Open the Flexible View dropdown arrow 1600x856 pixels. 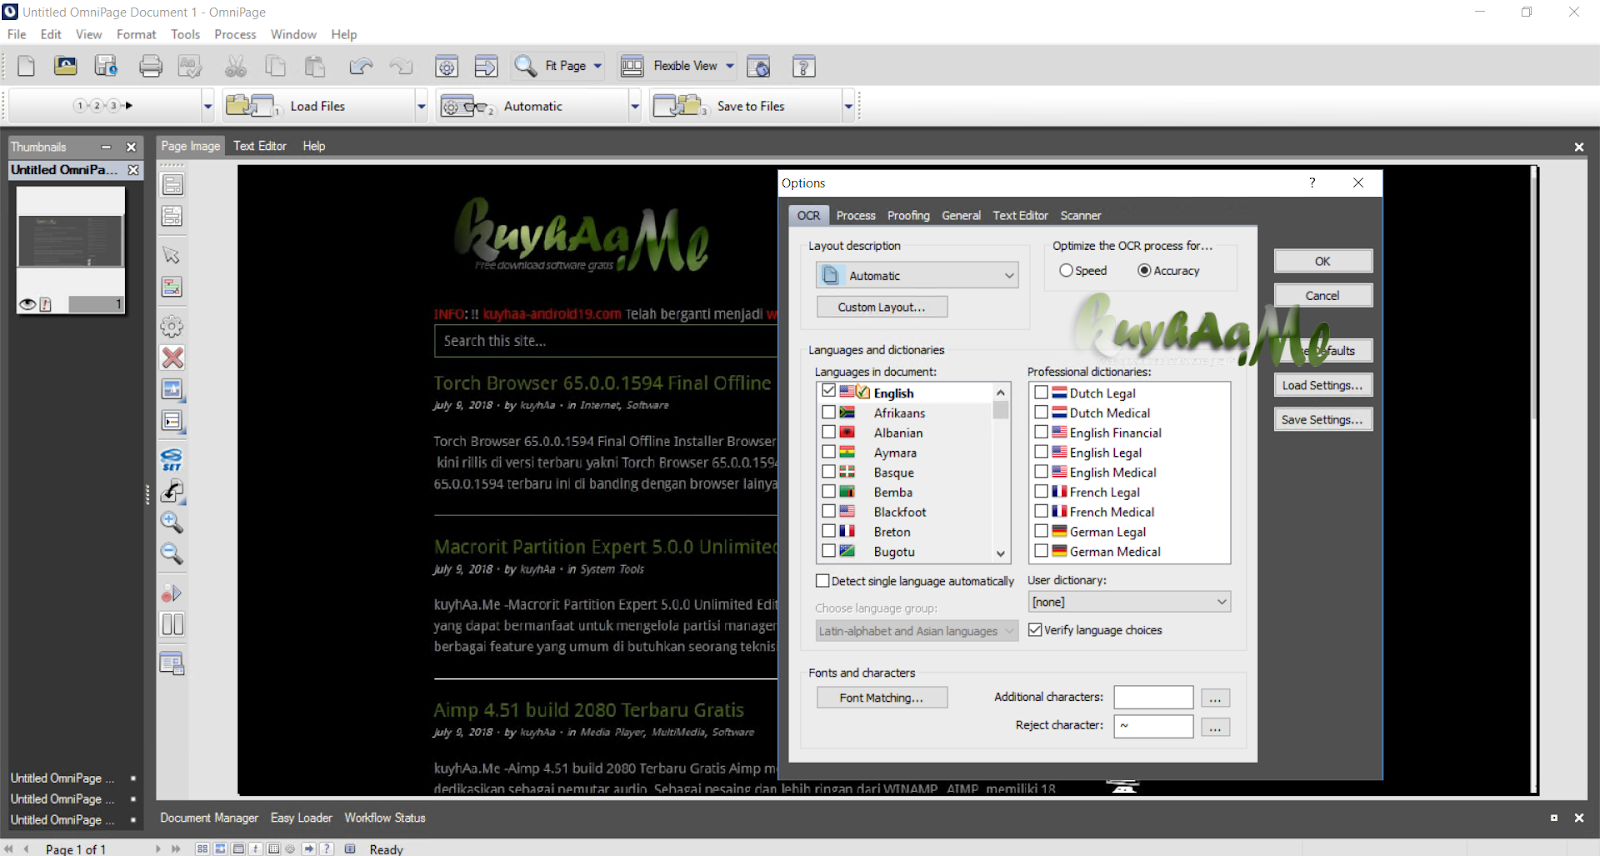[730, 66]
